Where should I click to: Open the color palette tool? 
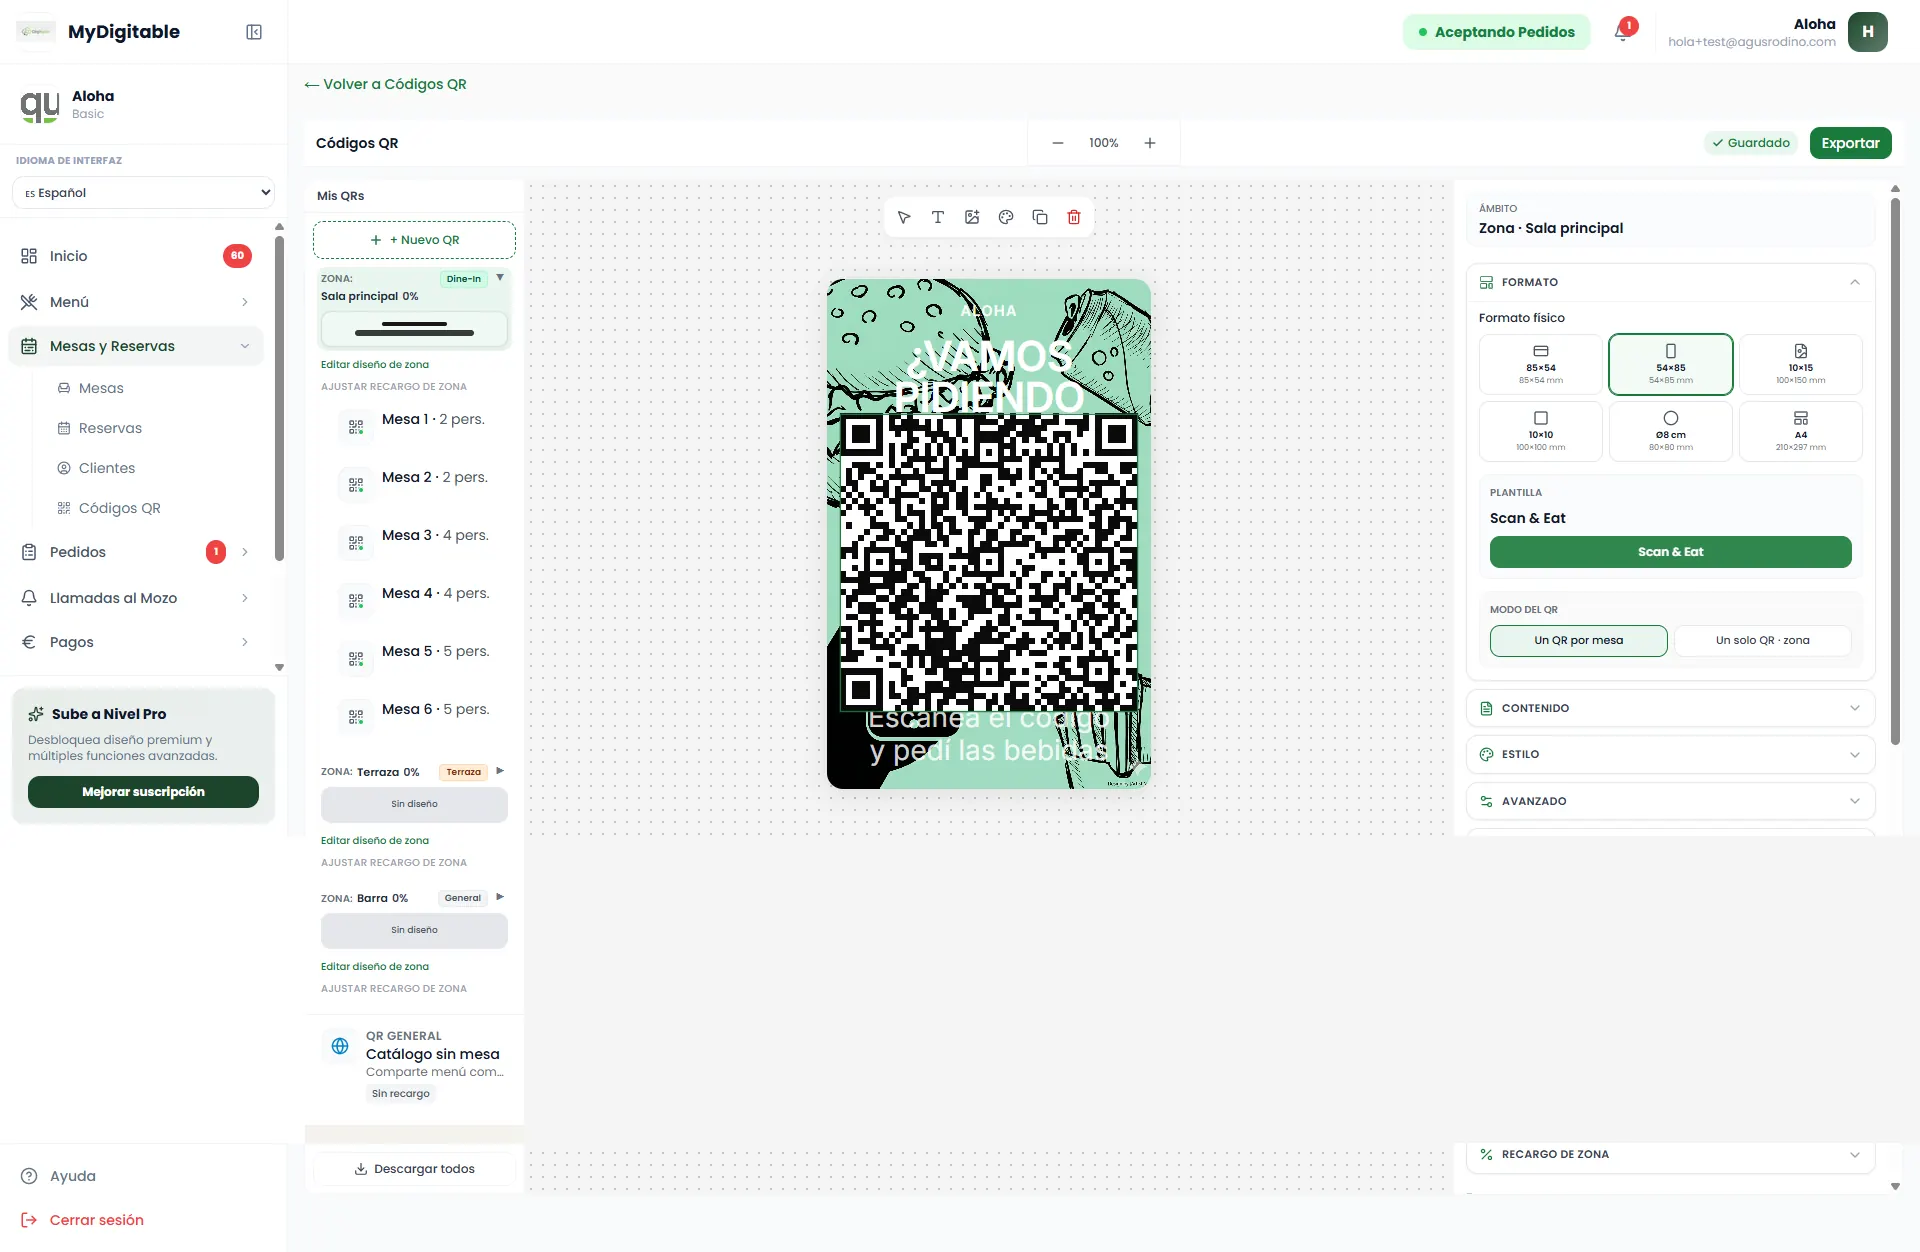[1006, 217]
